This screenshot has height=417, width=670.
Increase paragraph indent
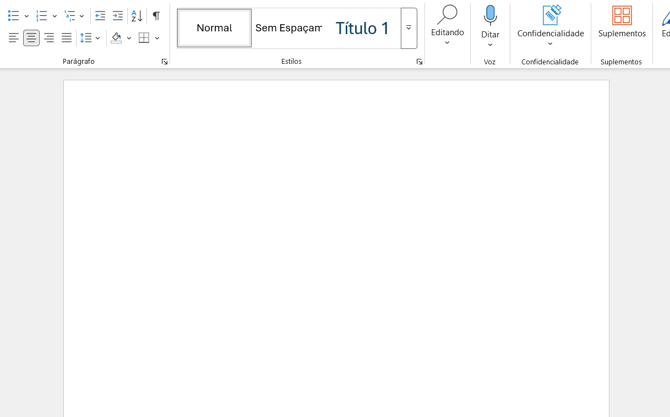118,16
